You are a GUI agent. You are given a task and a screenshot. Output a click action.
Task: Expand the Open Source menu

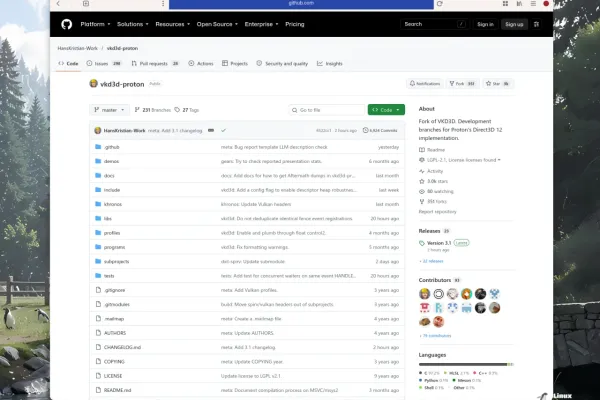(x=217, y=24)
